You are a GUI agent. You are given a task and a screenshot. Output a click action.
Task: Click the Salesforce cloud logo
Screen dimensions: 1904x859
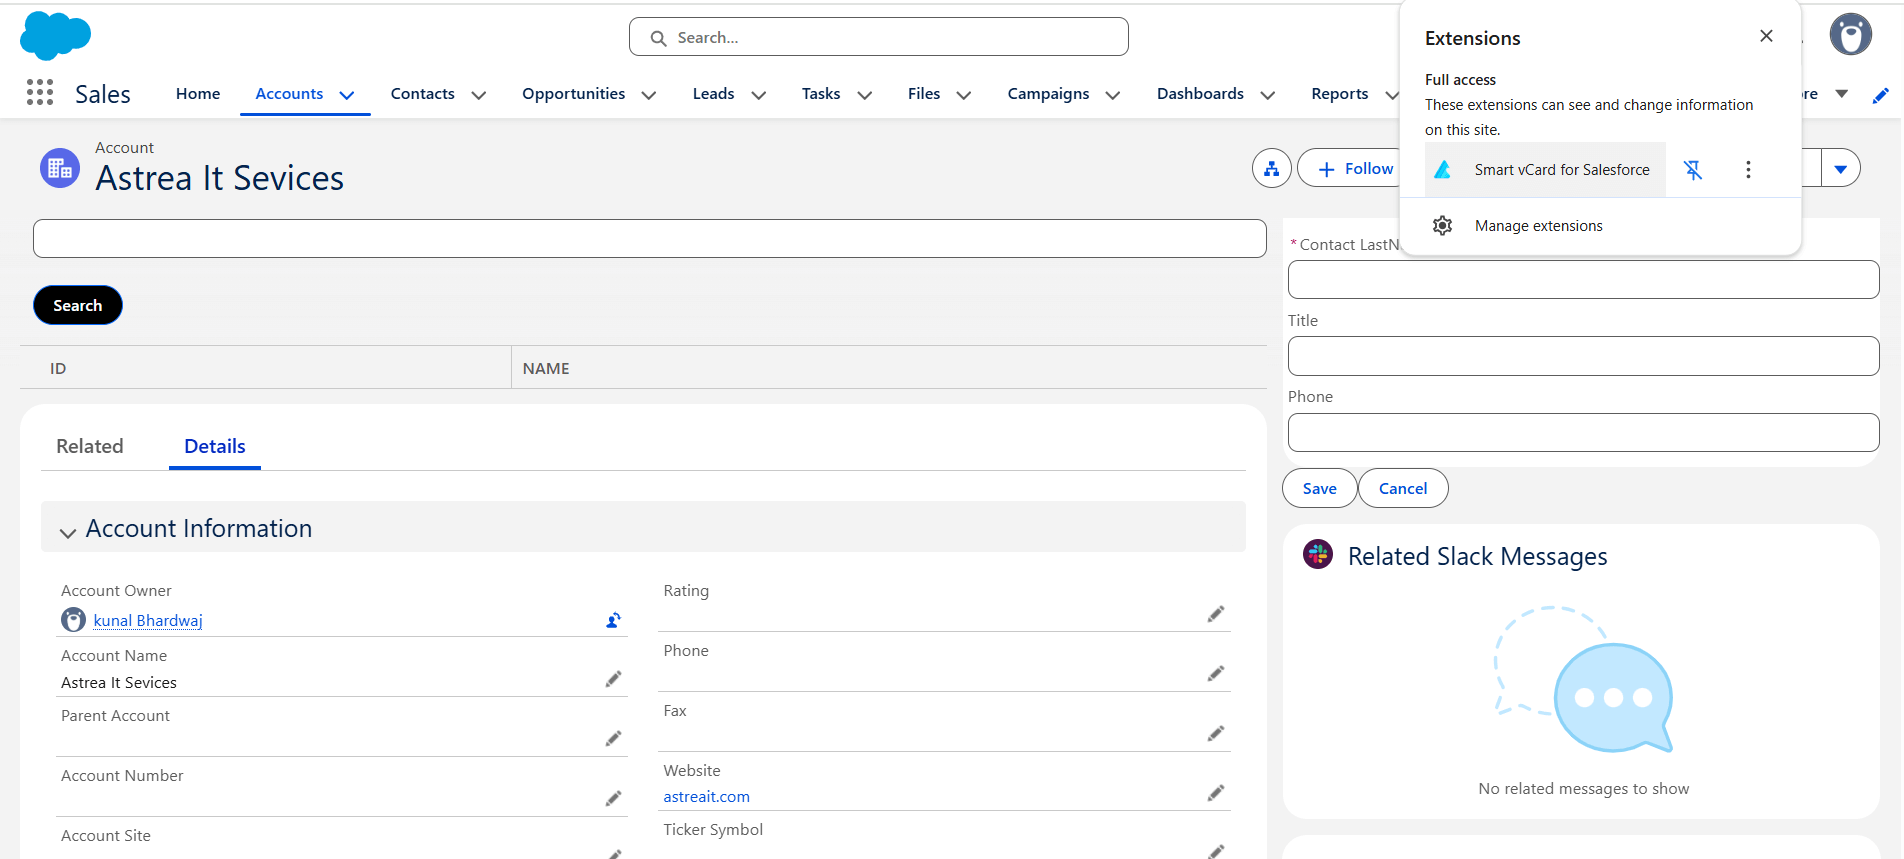(x=55, y=36)
